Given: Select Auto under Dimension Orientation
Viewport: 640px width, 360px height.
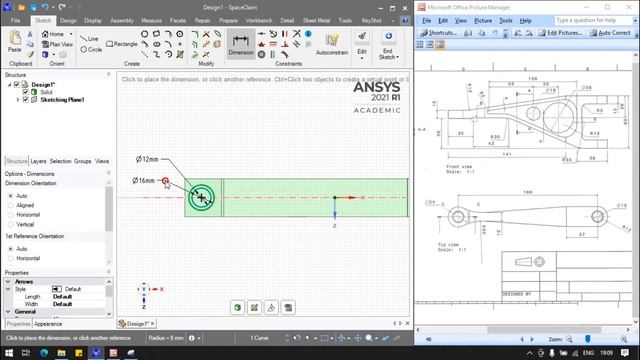Looking at the screenshot, I should (11, 196).
